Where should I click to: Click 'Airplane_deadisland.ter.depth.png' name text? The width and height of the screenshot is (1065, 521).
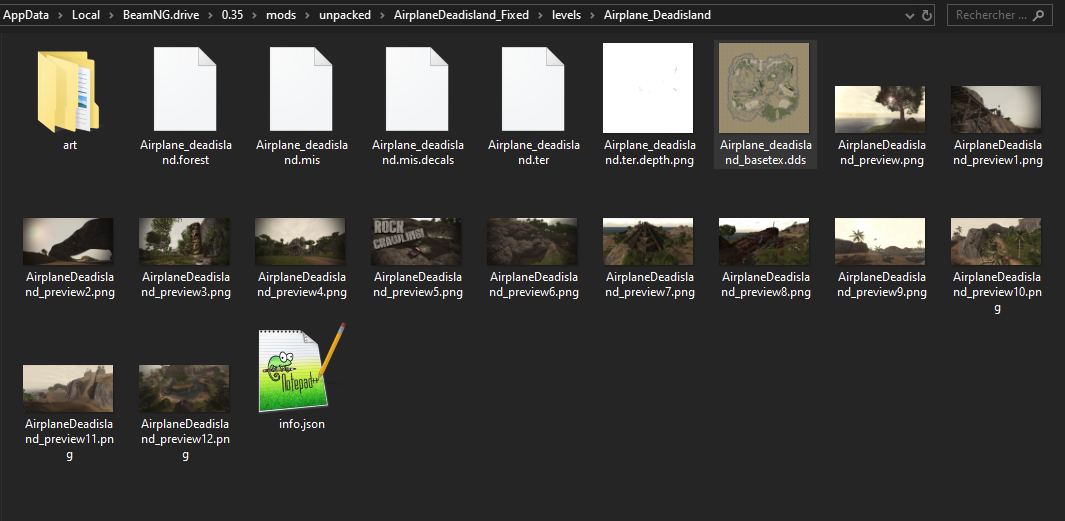(649, 153)
